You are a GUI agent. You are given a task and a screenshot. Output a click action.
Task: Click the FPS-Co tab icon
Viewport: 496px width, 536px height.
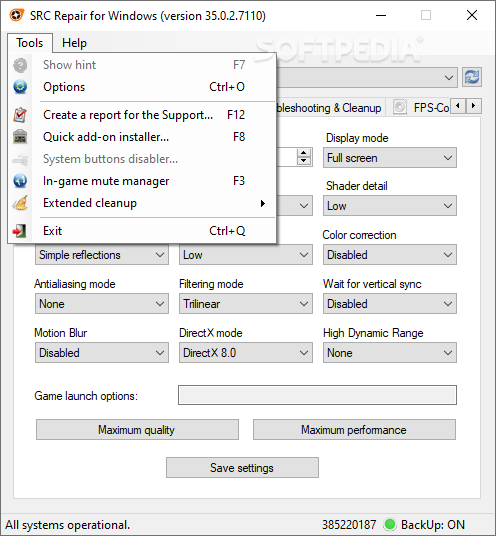399,107
